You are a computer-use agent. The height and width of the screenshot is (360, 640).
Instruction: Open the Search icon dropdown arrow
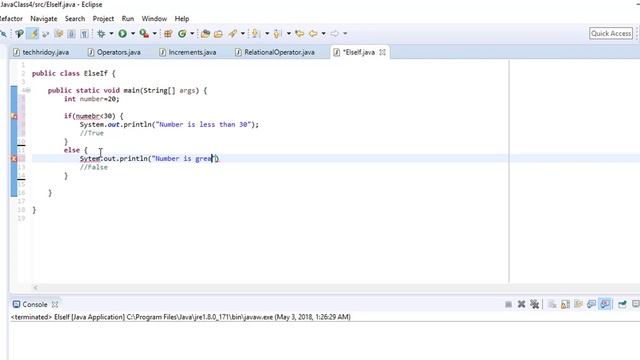[242, 33]
